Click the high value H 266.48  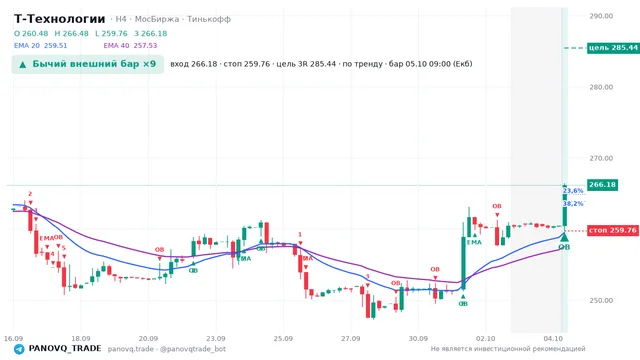coord(71,33)
